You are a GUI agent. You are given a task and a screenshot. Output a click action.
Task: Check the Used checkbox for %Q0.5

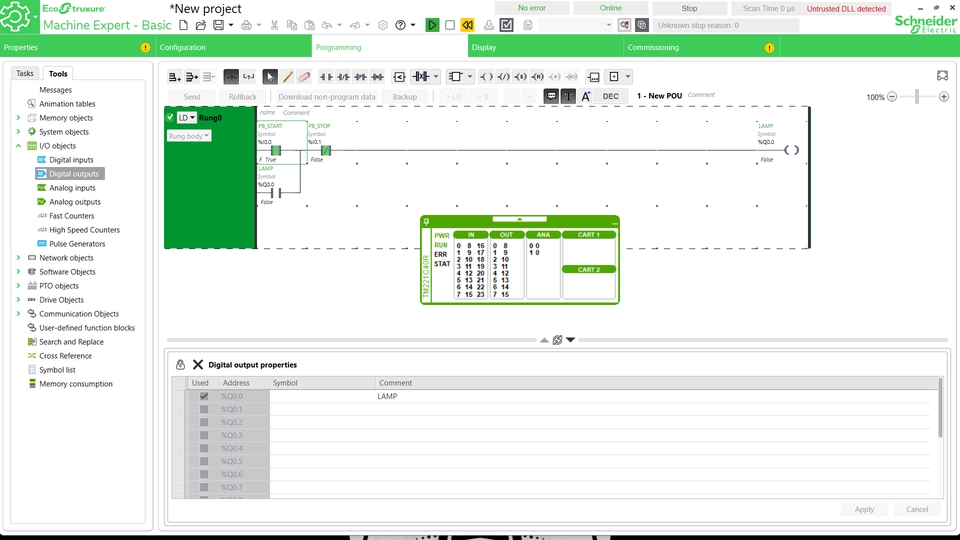[204, 461]
